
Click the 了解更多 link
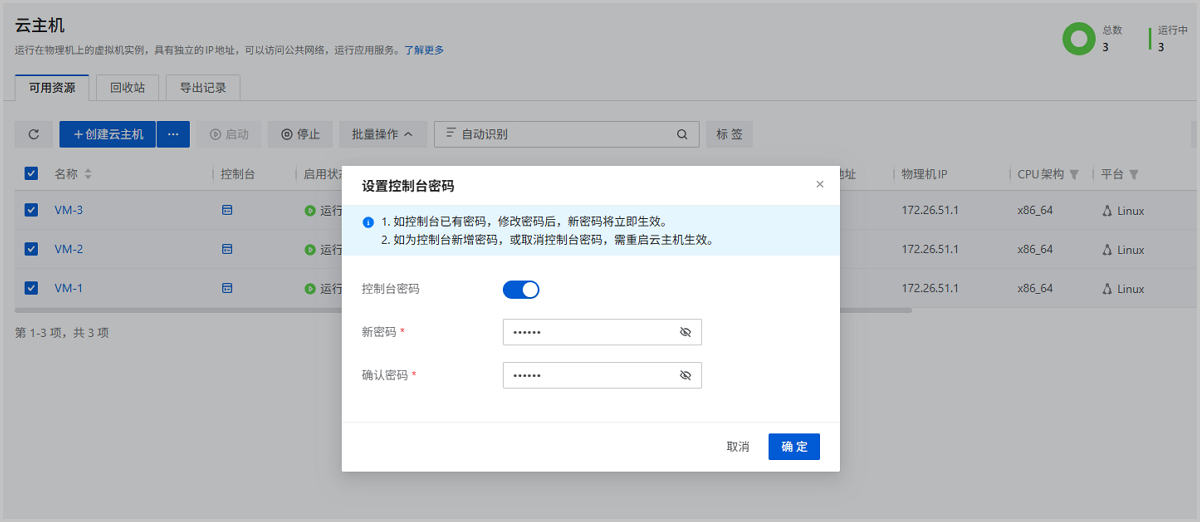click(x=424, y=50)
